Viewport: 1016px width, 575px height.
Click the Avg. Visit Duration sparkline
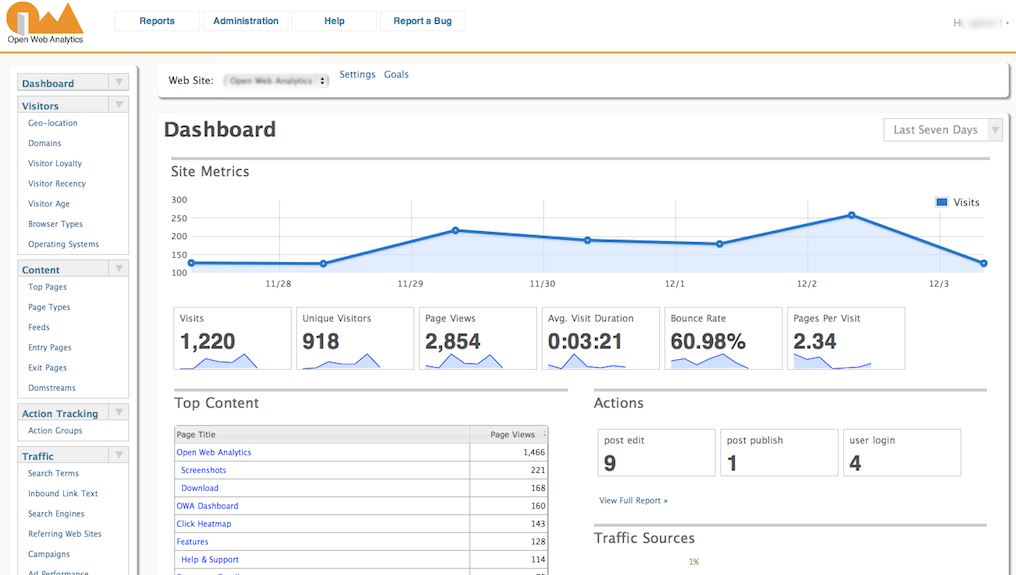point(586,361)
